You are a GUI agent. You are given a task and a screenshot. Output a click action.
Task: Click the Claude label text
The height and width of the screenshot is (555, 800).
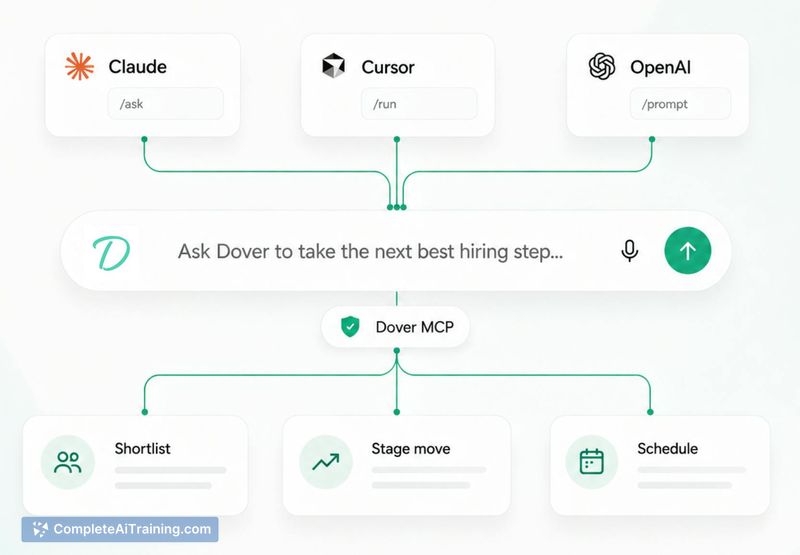[137, 67]
